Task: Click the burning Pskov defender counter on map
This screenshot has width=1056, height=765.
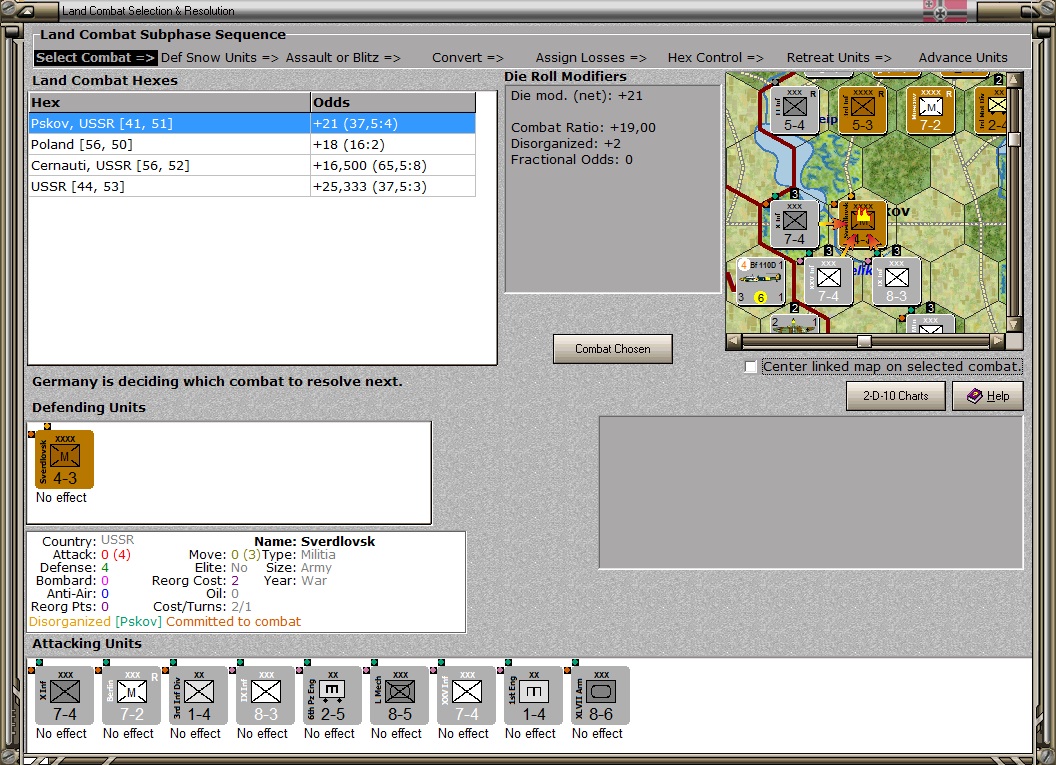Action: pyautogui.click(x=862, y=224)
